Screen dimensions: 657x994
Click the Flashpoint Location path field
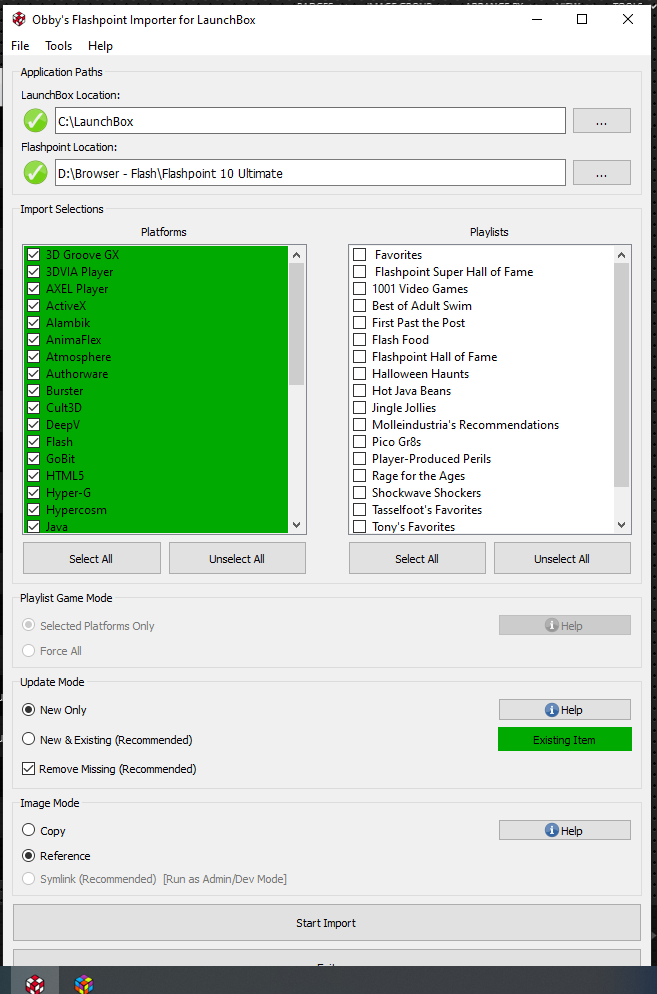click(x=310, y=173)
